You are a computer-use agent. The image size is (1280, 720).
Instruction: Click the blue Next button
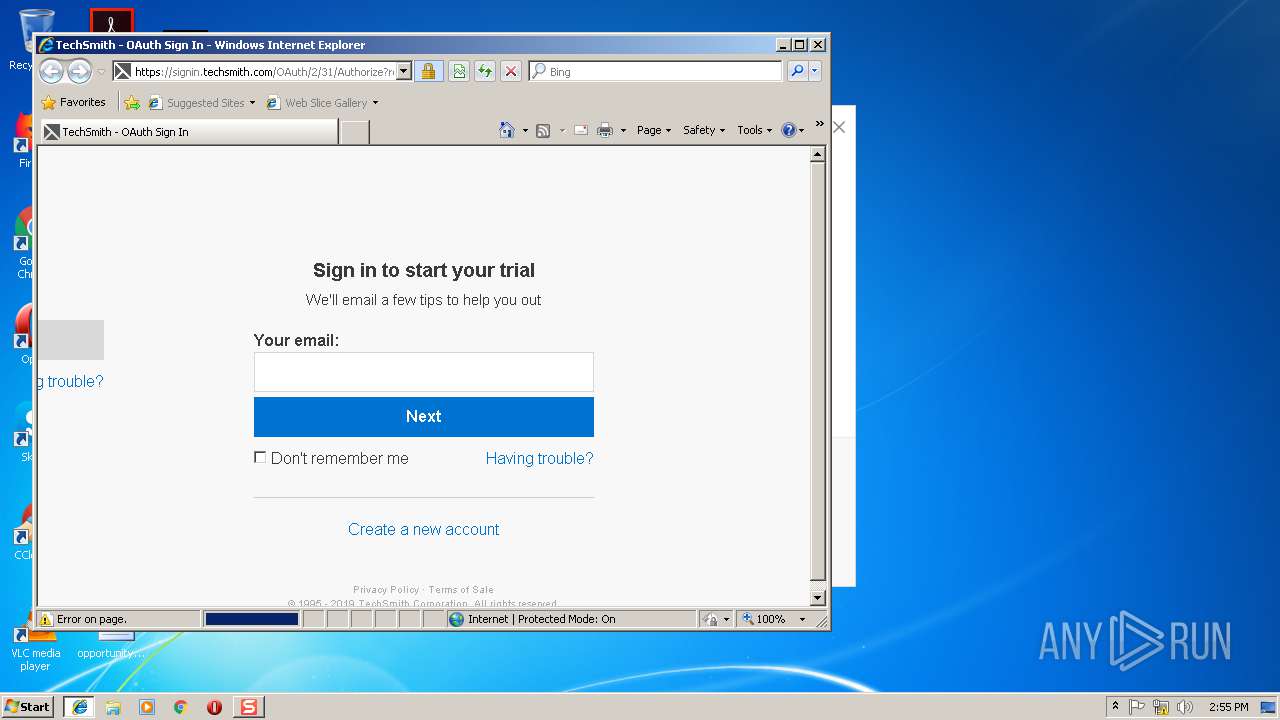[x=423, y=417]
